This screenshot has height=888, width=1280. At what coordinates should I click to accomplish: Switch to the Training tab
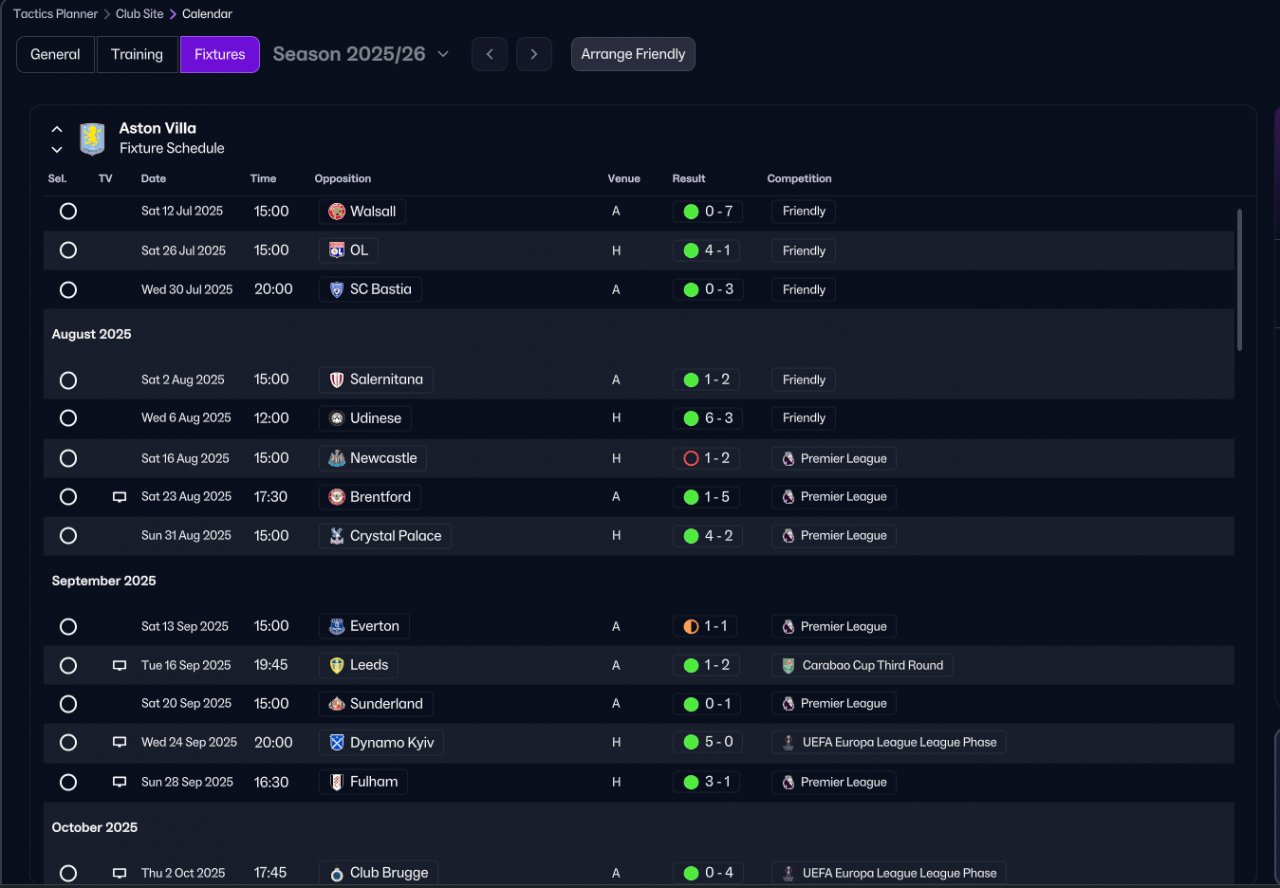[137, 54]
